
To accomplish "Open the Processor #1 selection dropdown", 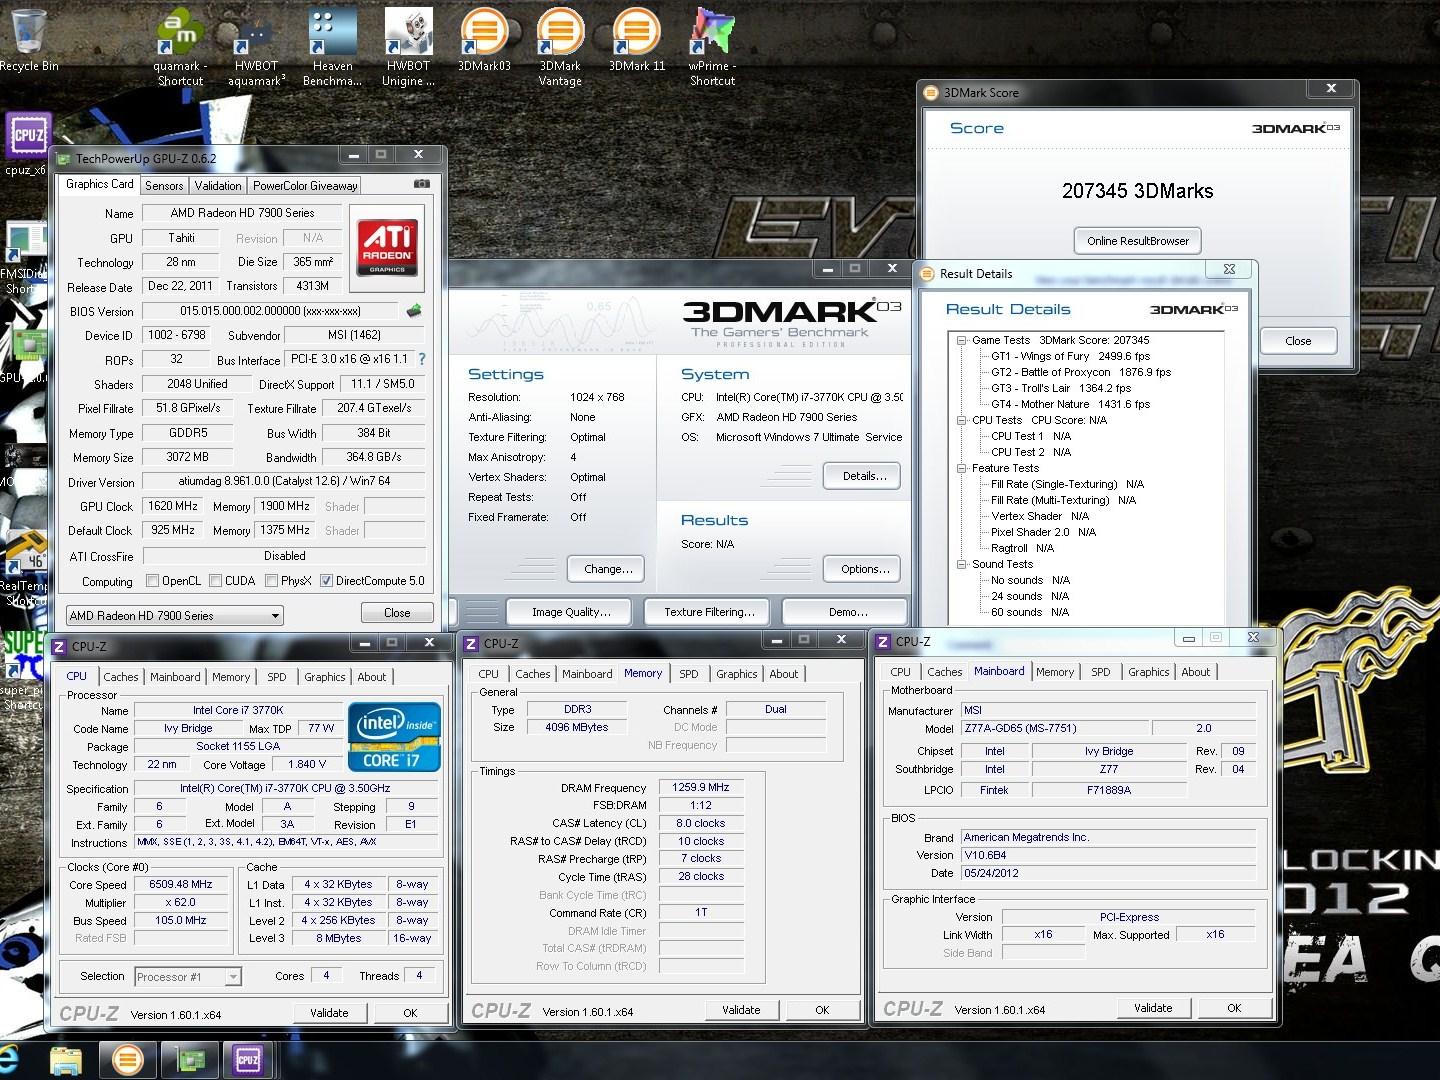I will [x=188, y=977].
